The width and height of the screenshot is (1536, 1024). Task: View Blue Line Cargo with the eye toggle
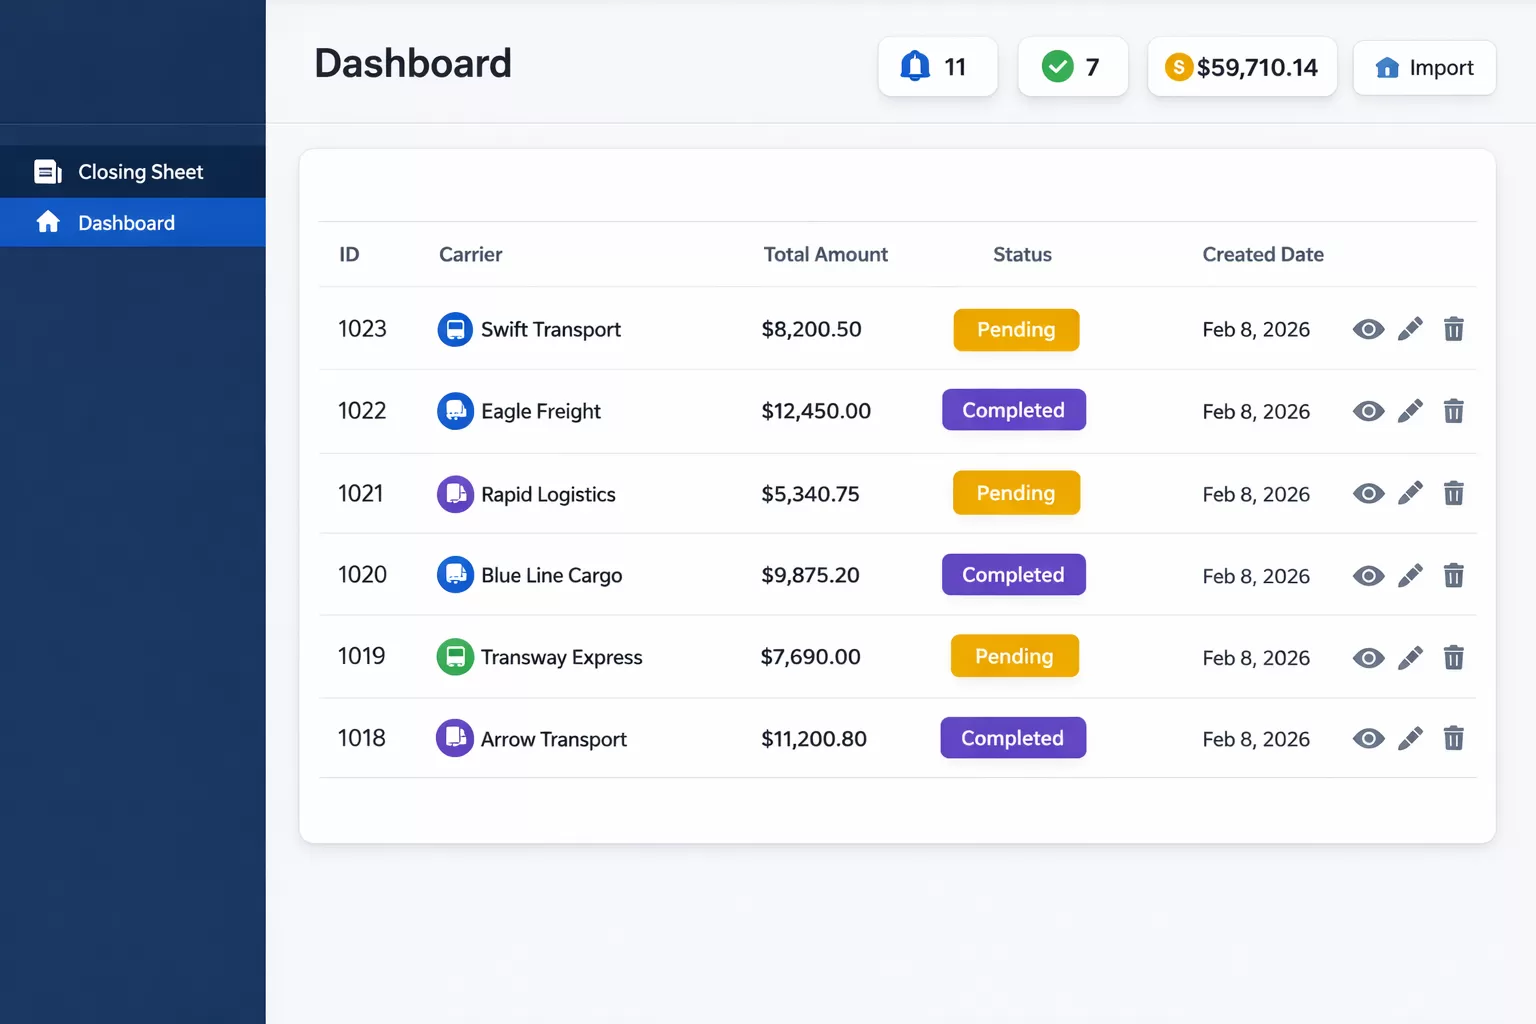(1367, 576)
